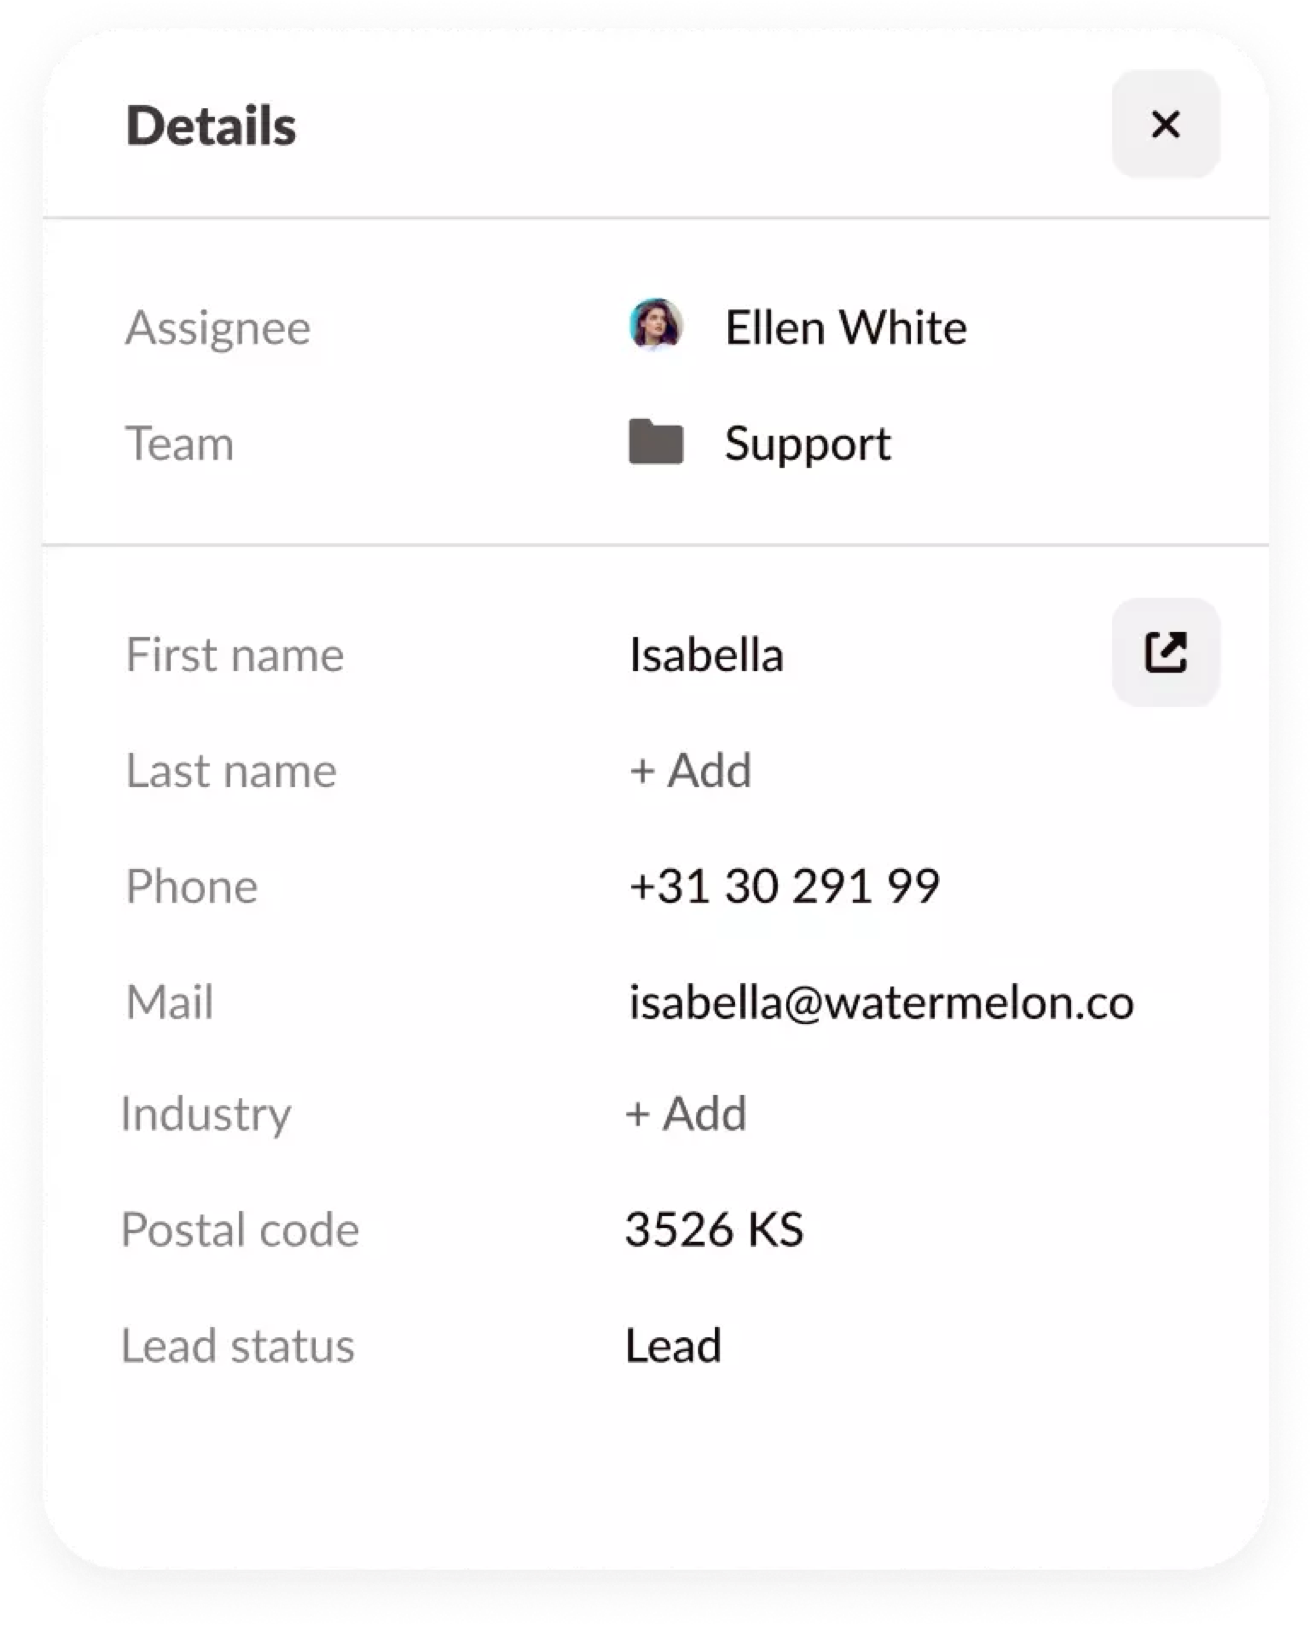Add a last name
The image size is (1311, 1625).
[x=691, y=770]
